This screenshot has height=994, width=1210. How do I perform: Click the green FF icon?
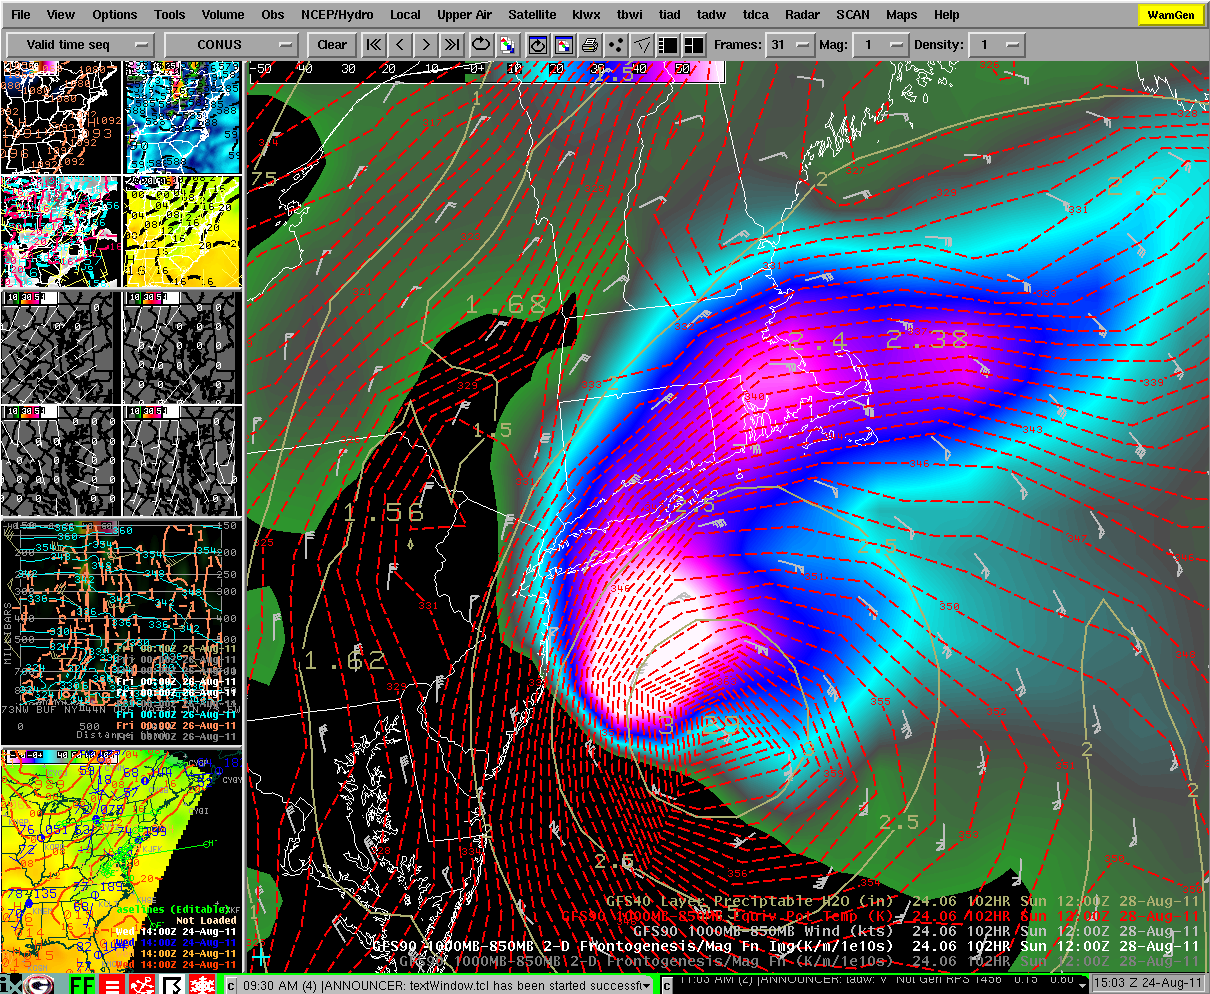(x=82, y=984)
